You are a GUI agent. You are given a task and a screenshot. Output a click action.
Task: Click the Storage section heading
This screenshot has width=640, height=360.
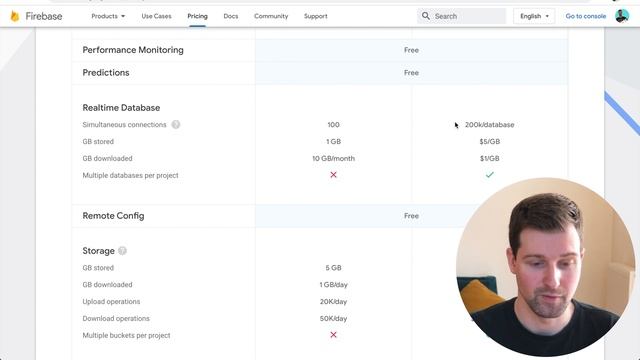pos(98,251)
